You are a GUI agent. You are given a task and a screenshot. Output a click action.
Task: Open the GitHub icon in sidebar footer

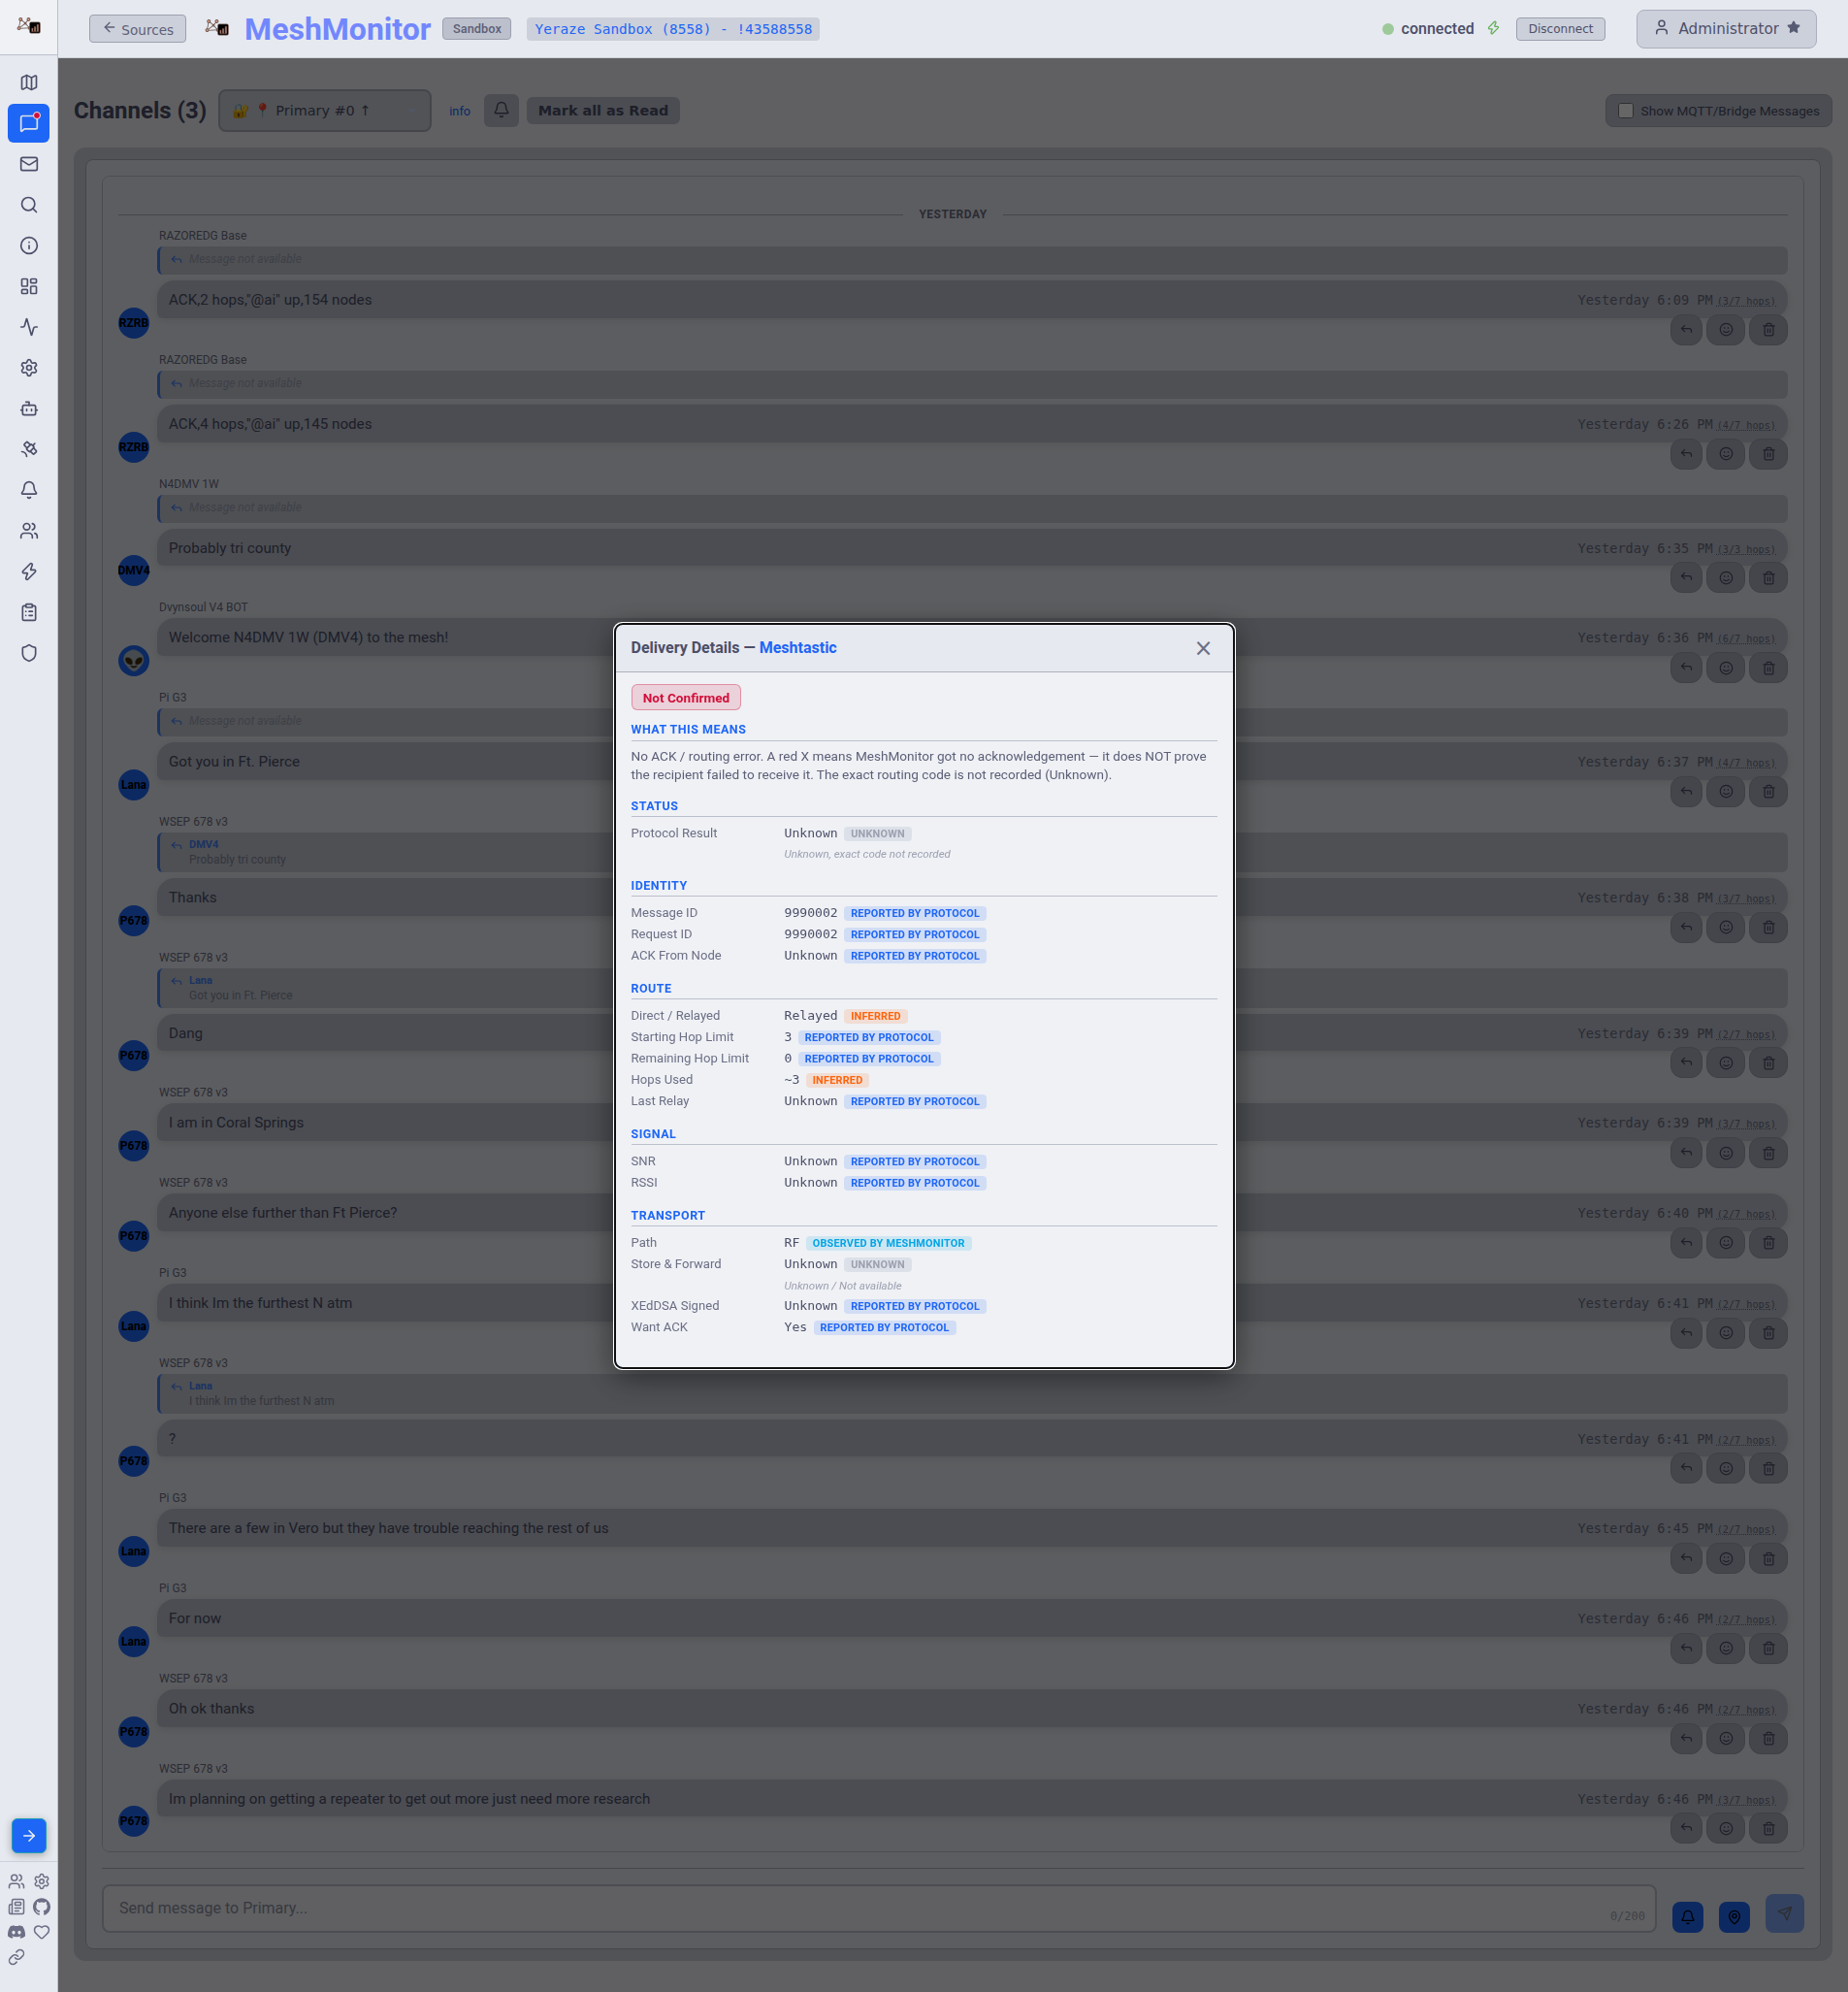[x=42, y=1907]
